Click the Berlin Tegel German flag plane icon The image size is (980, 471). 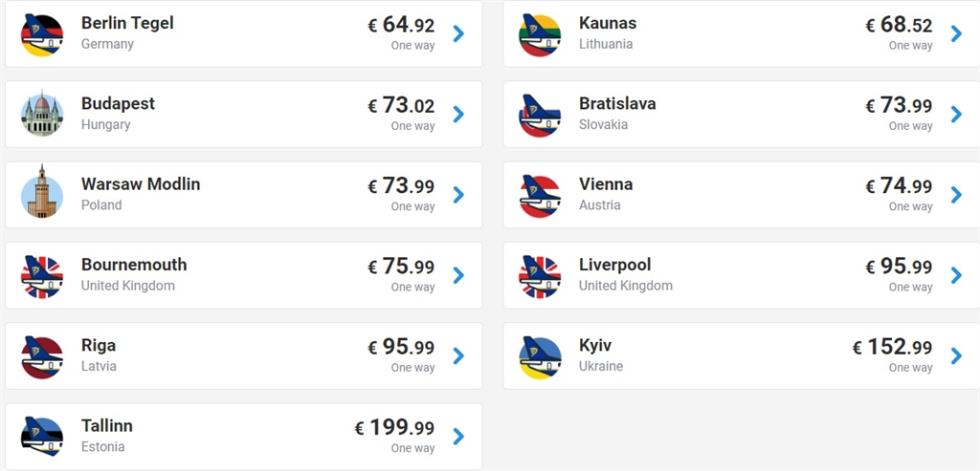42,35
